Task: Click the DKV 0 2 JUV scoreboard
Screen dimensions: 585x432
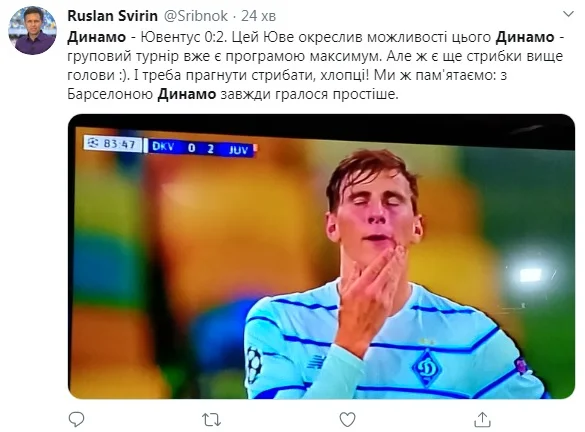Action: [x=201, y=148]
